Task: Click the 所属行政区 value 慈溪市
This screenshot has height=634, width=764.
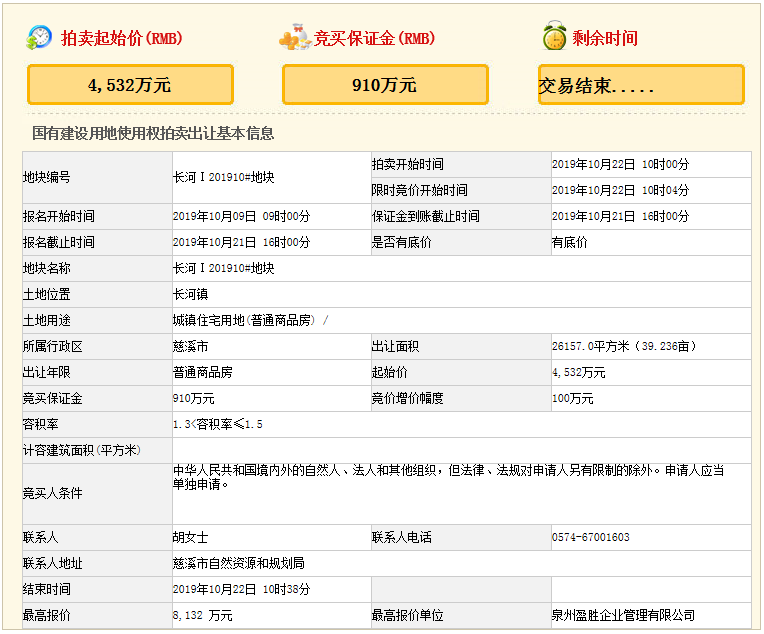Action: 190,346
